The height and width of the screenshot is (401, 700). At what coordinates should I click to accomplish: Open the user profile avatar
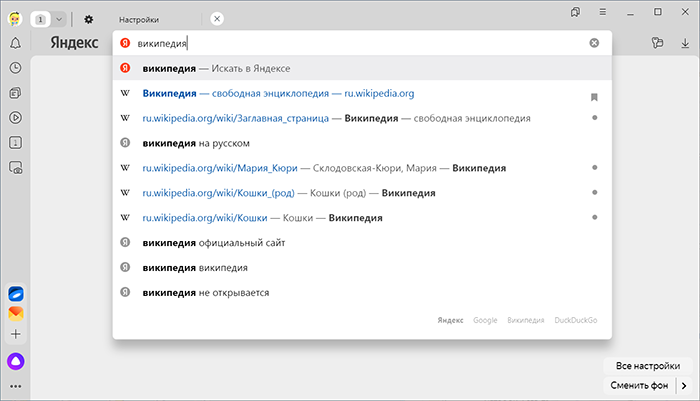(15, 19)
